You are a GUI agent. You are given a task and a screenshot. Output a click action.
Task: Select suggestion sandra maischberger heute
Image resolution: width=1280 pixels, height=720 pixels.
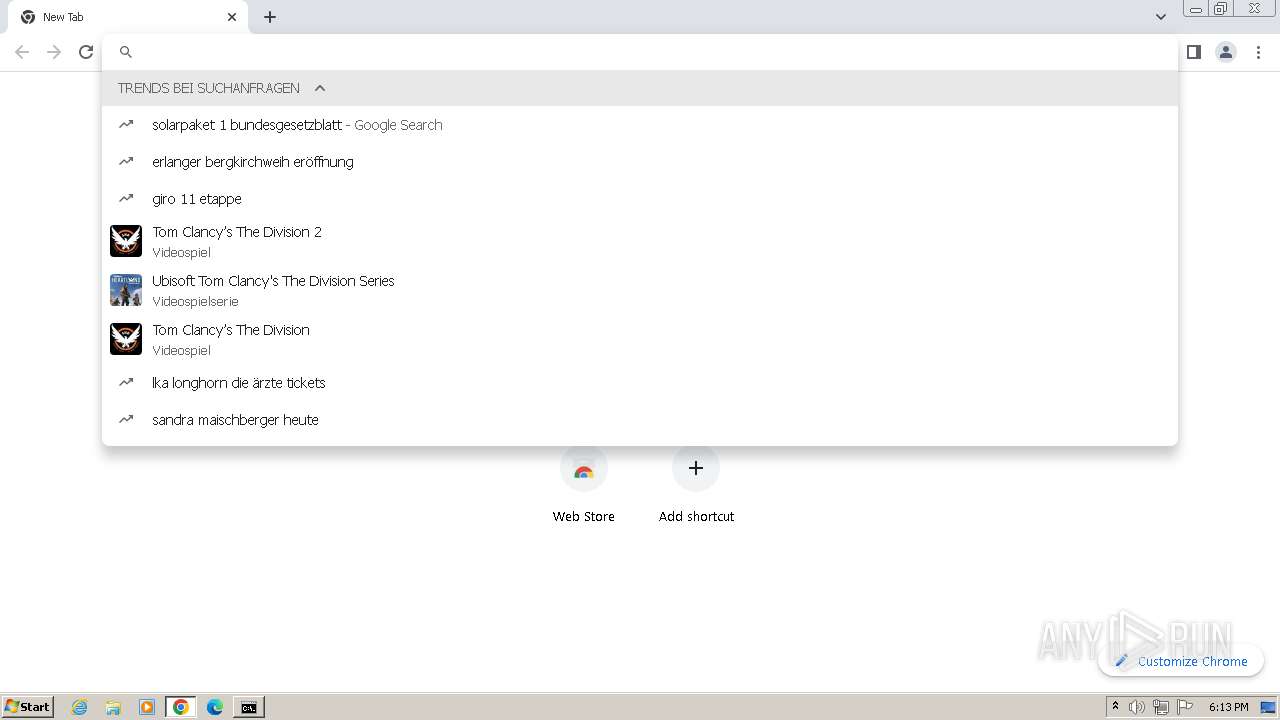640,420
